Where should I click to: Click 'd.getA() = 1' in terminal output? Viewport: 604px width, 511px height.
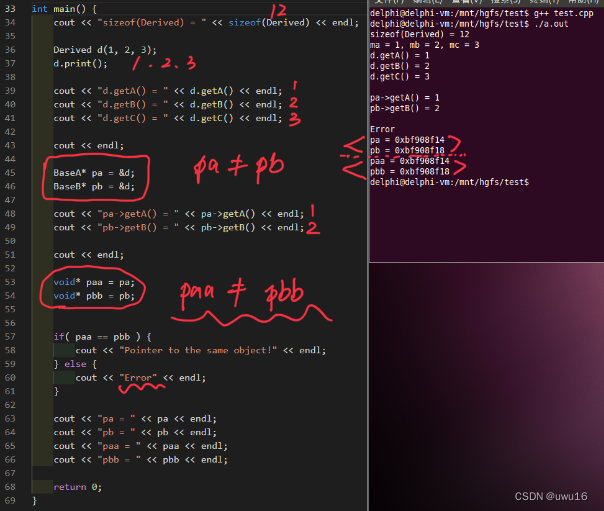point(399,55)
